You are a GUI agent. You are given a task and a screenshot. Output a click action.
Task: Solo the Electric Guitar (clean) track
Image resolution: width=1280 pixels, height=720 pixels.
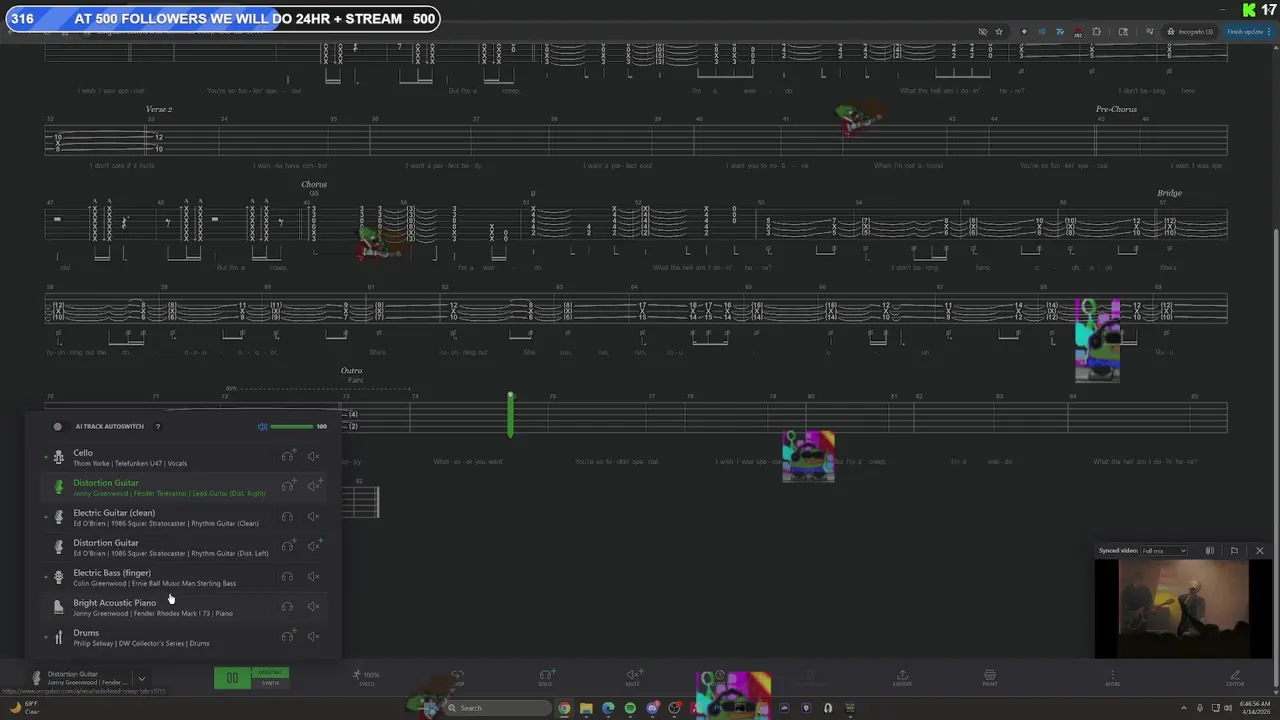click(287, 516)
